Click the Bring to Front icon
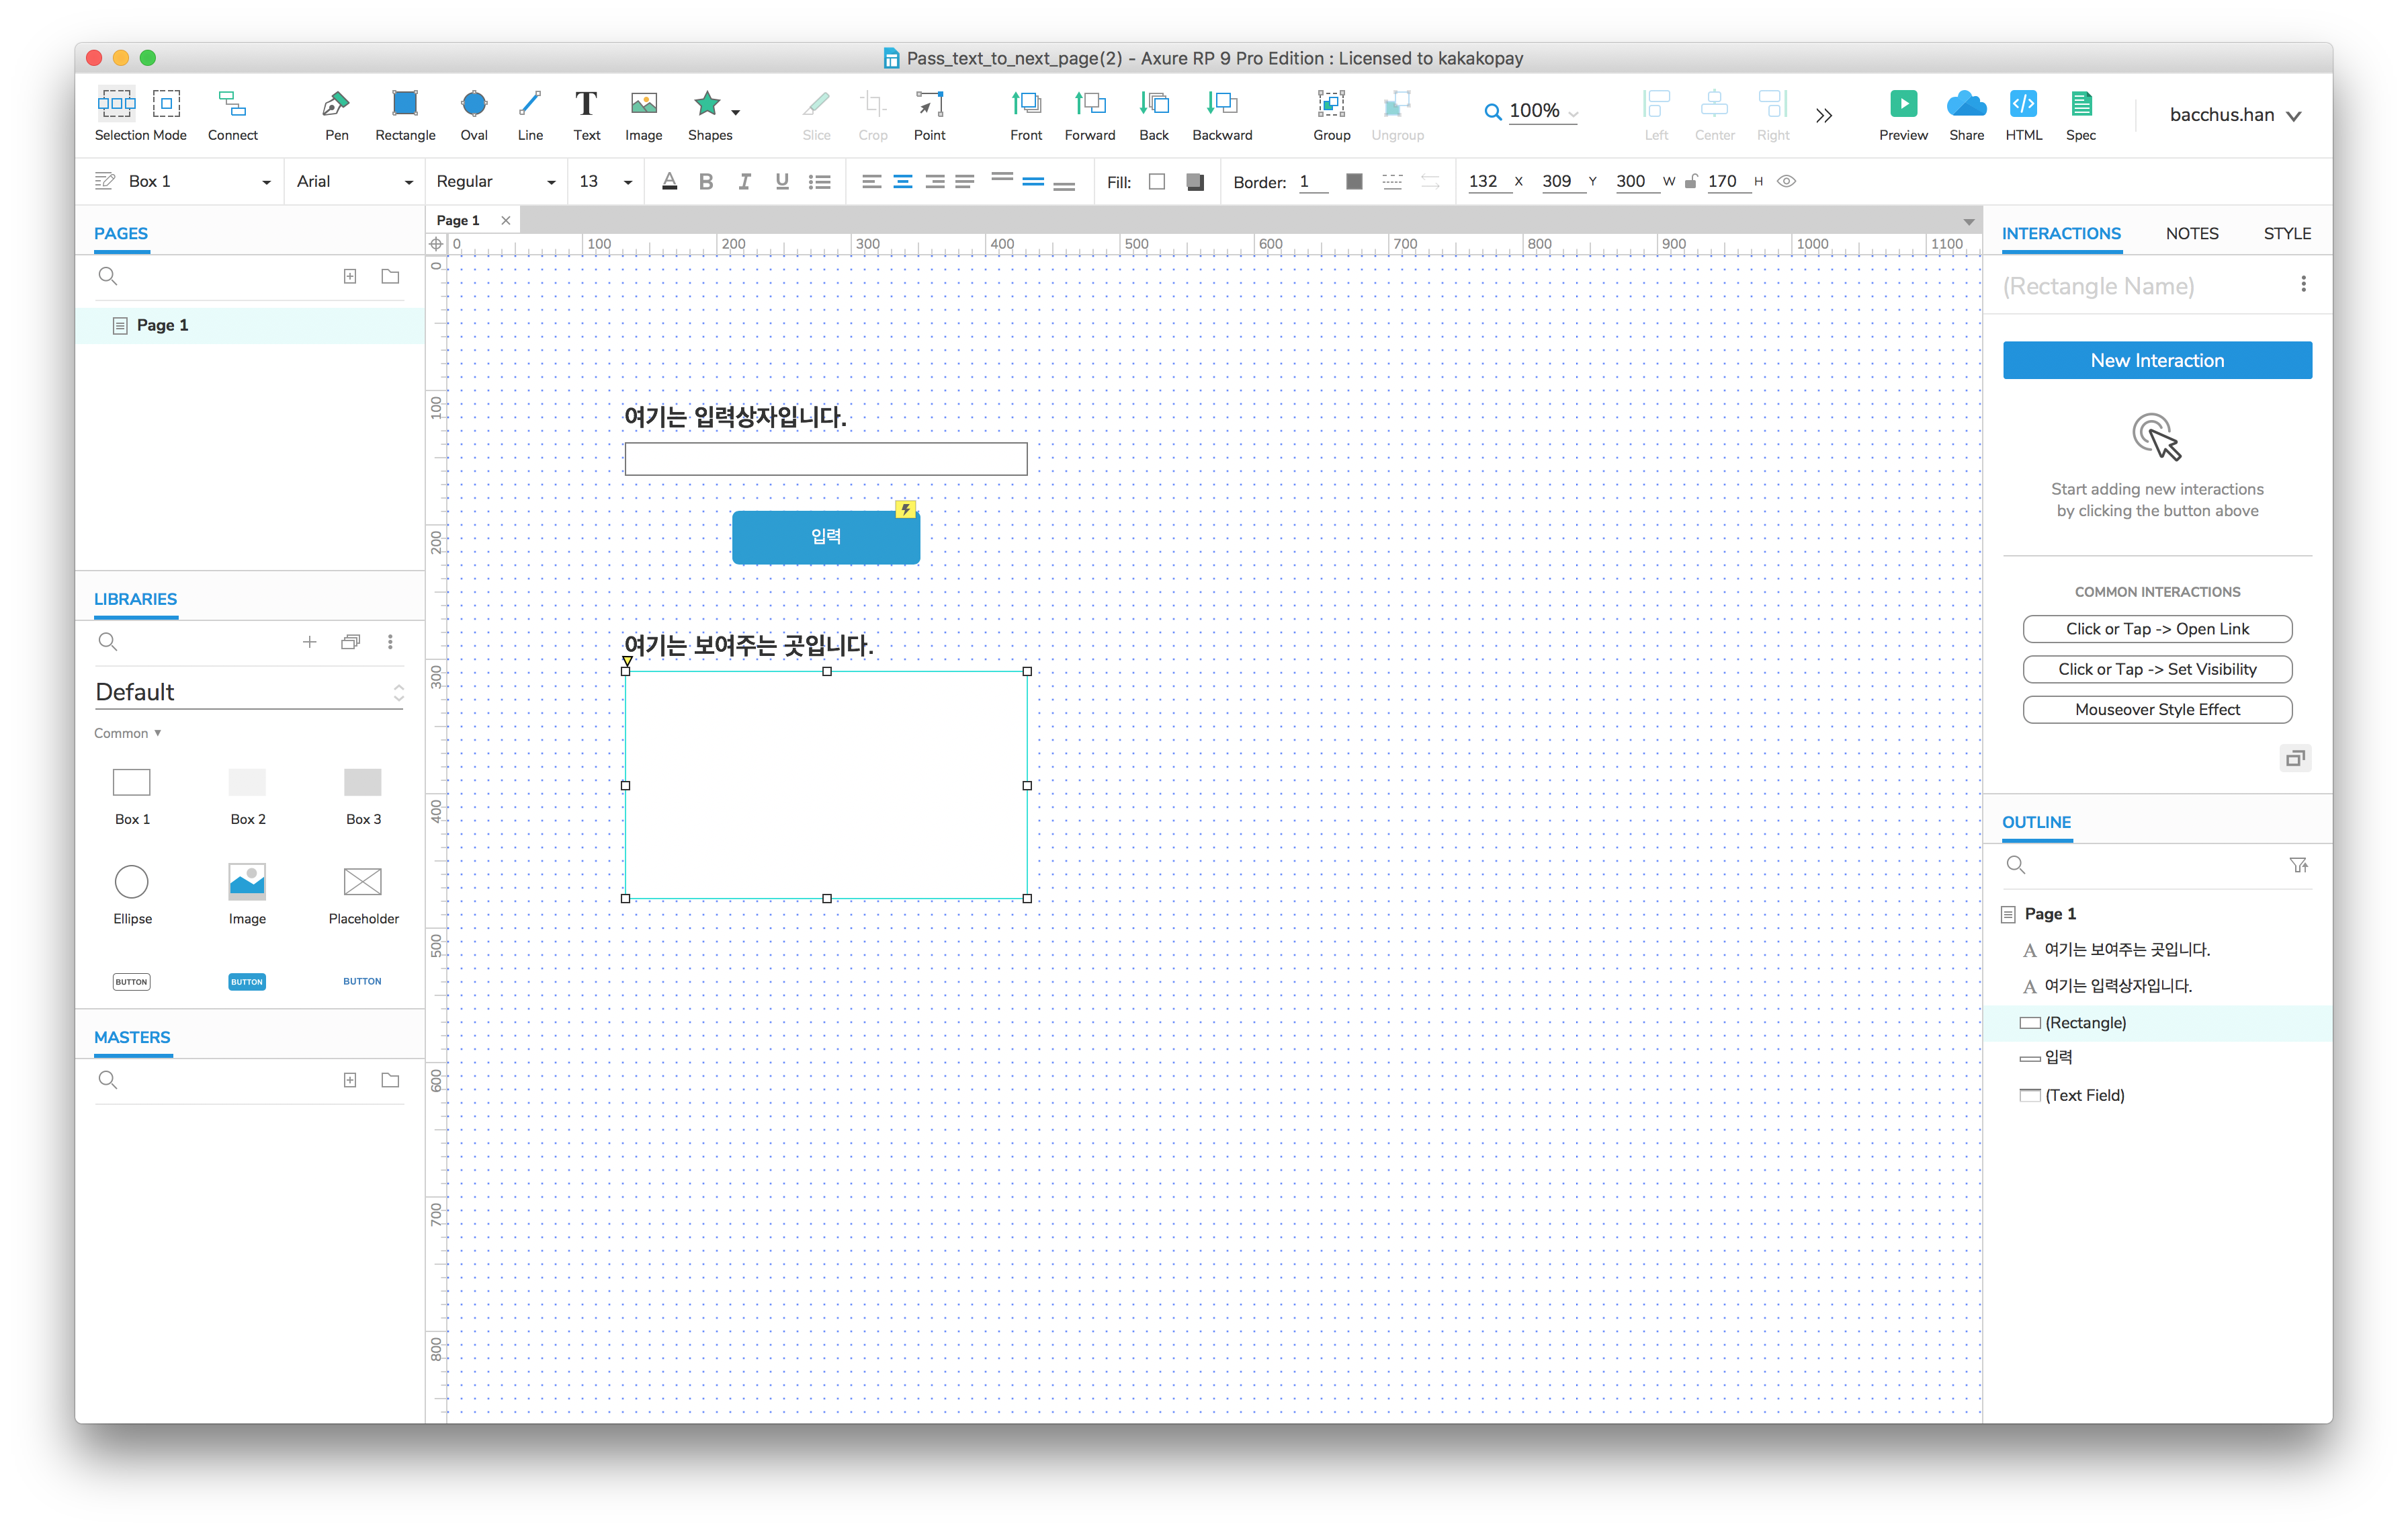 pyautogui.click(x=1025, y=104)
